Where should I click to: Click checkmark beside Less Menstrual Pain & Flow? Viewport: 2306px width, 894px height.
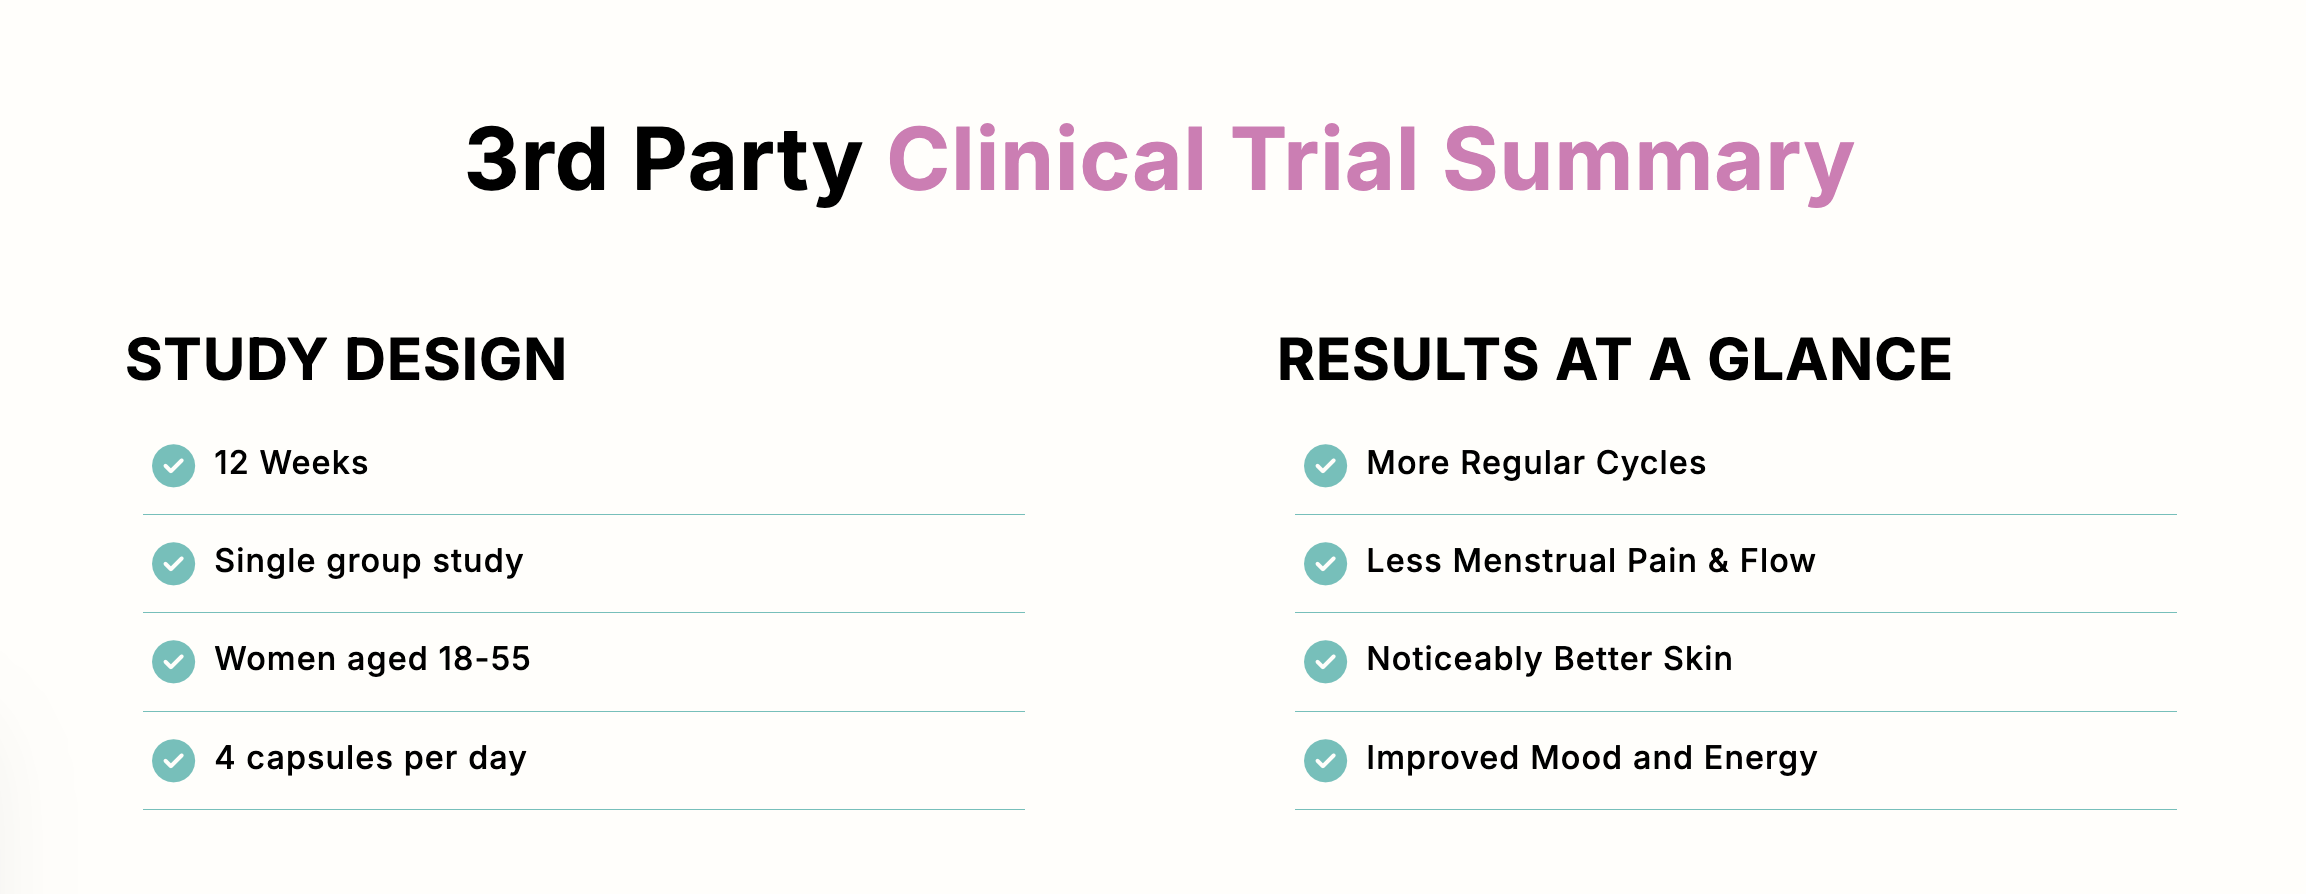click(x=1326, y=563)
